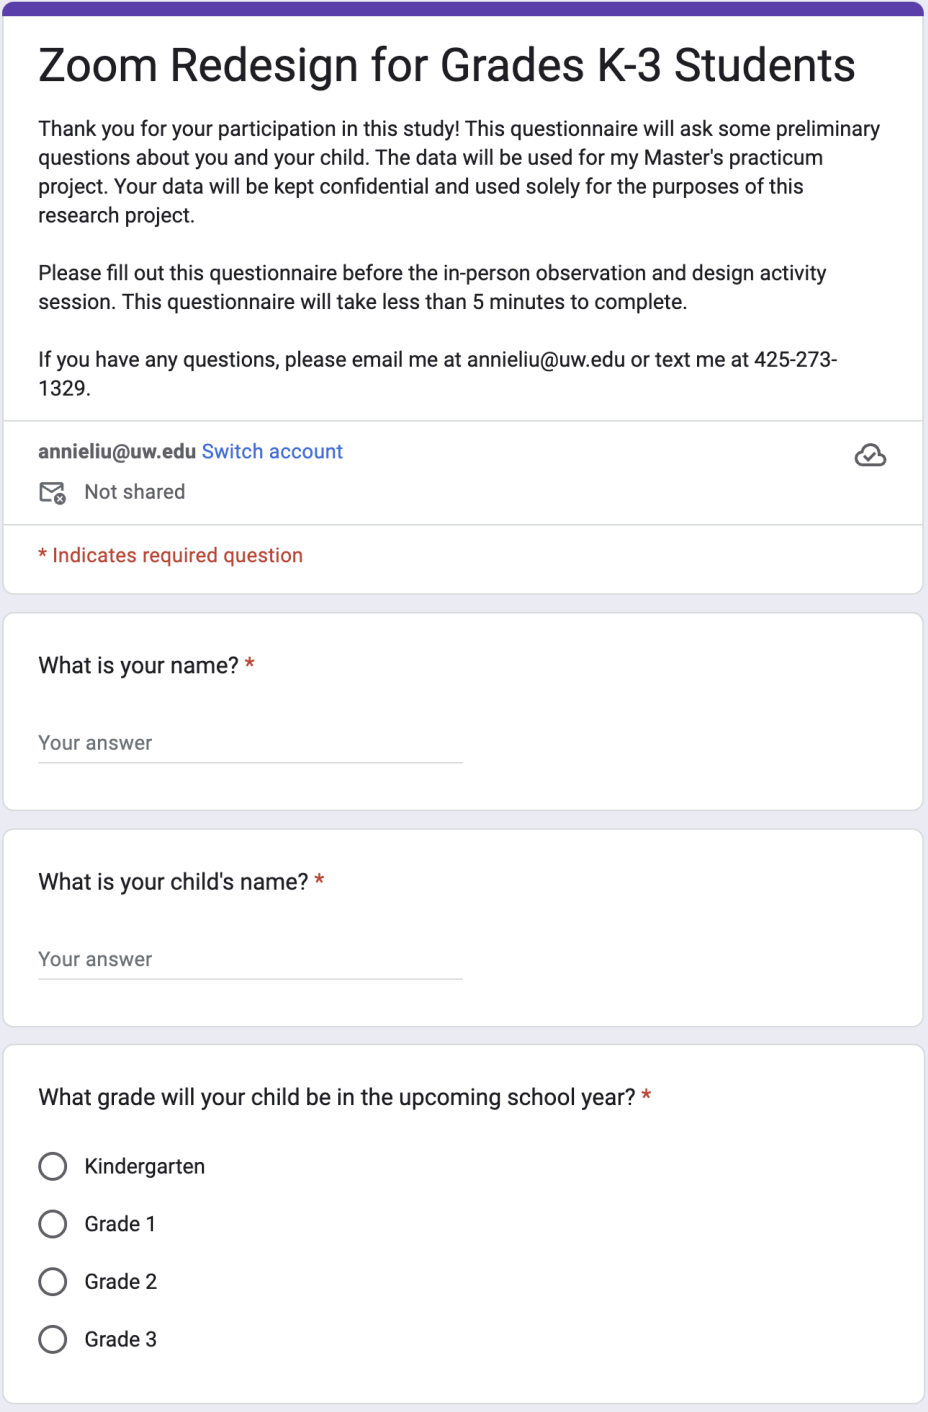Click the "What is your child's name?" label

click(173, 881)
